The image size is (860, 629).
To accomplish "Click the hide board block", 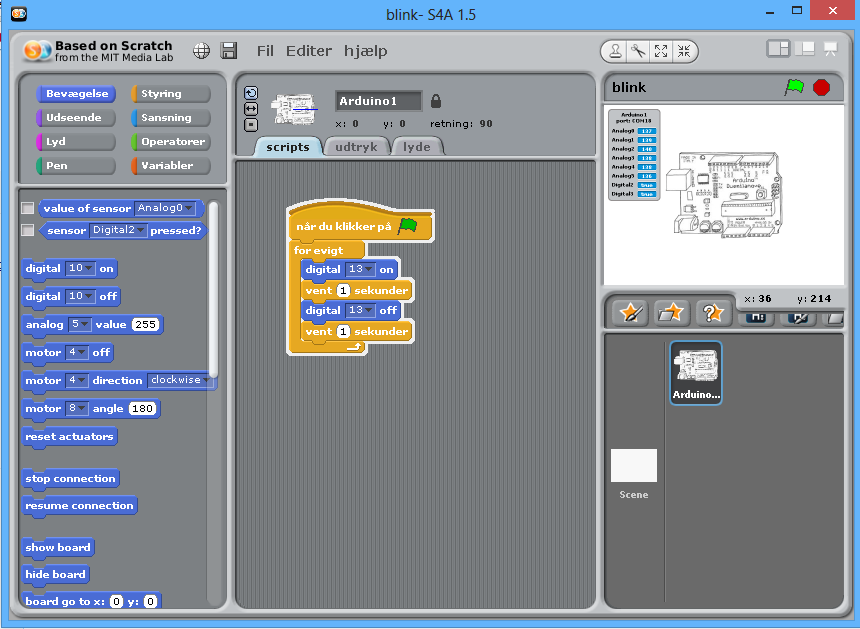I will [55, 574].
